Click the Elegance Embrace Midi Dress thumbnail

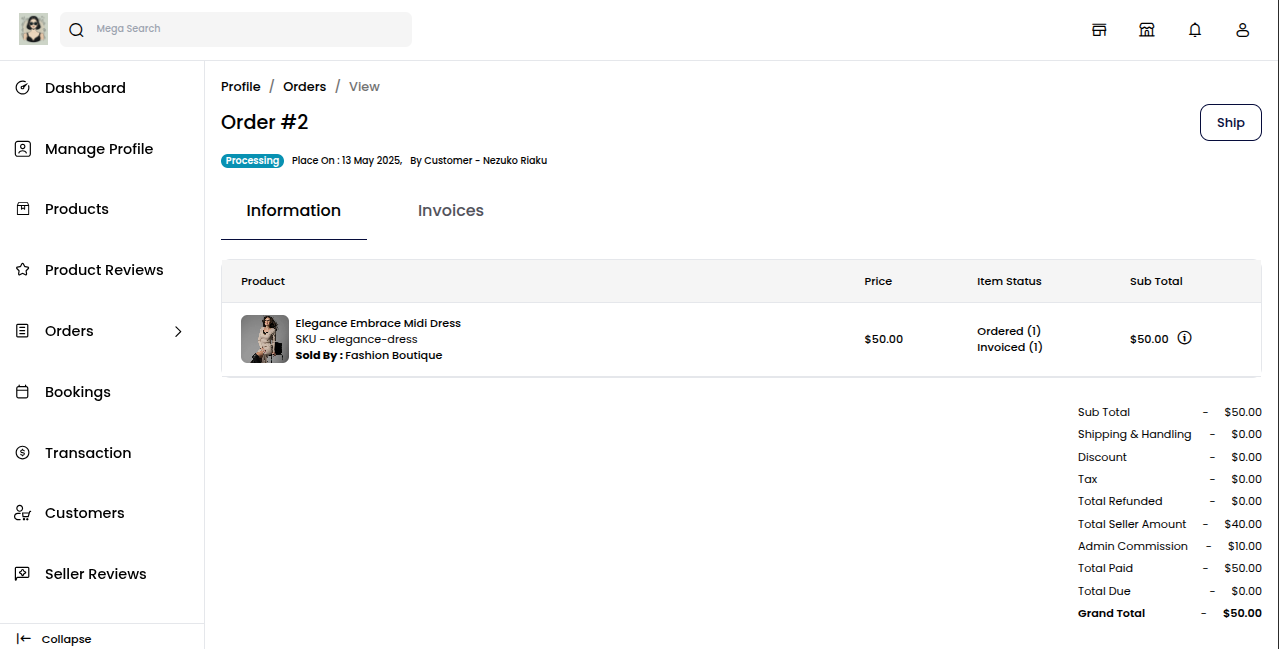point(265,339)
